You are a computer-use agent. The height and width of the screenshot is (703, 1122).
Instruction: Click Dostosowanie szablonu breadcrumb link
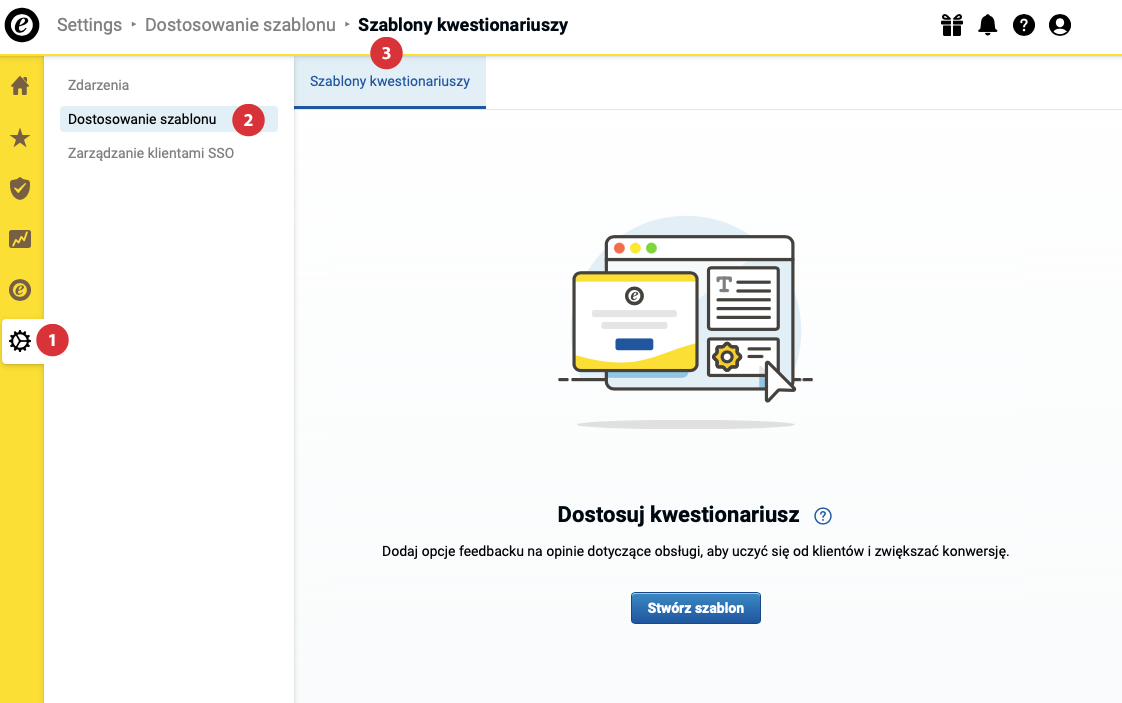coord(240,25)
